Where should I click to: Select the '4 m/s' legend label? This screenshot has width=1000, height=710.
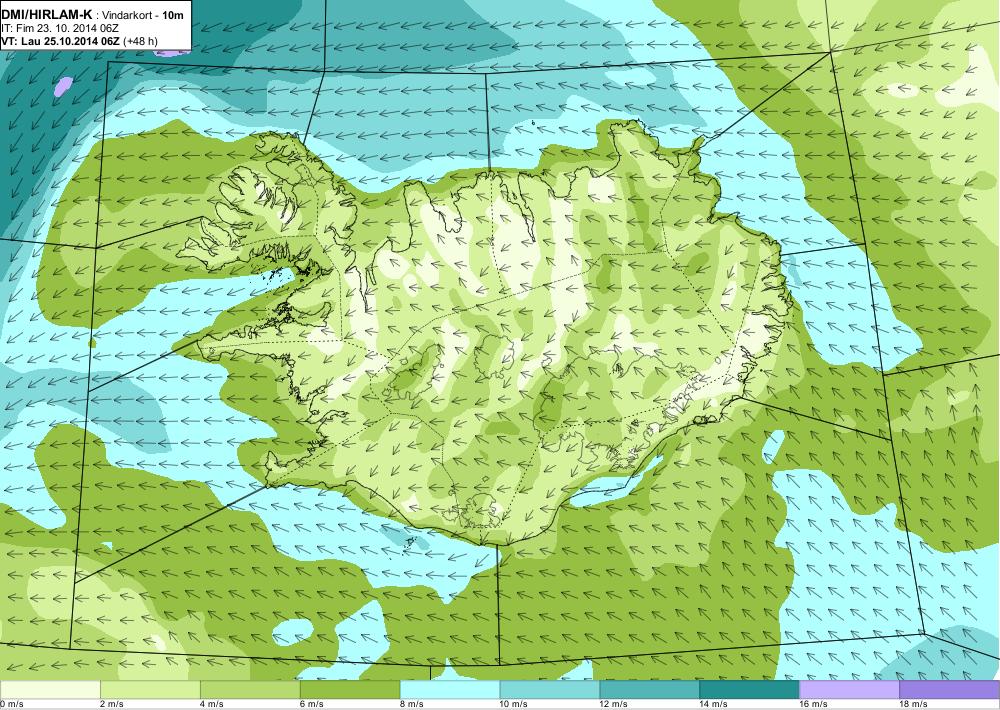pyautogui.click(x=212, y=704)
